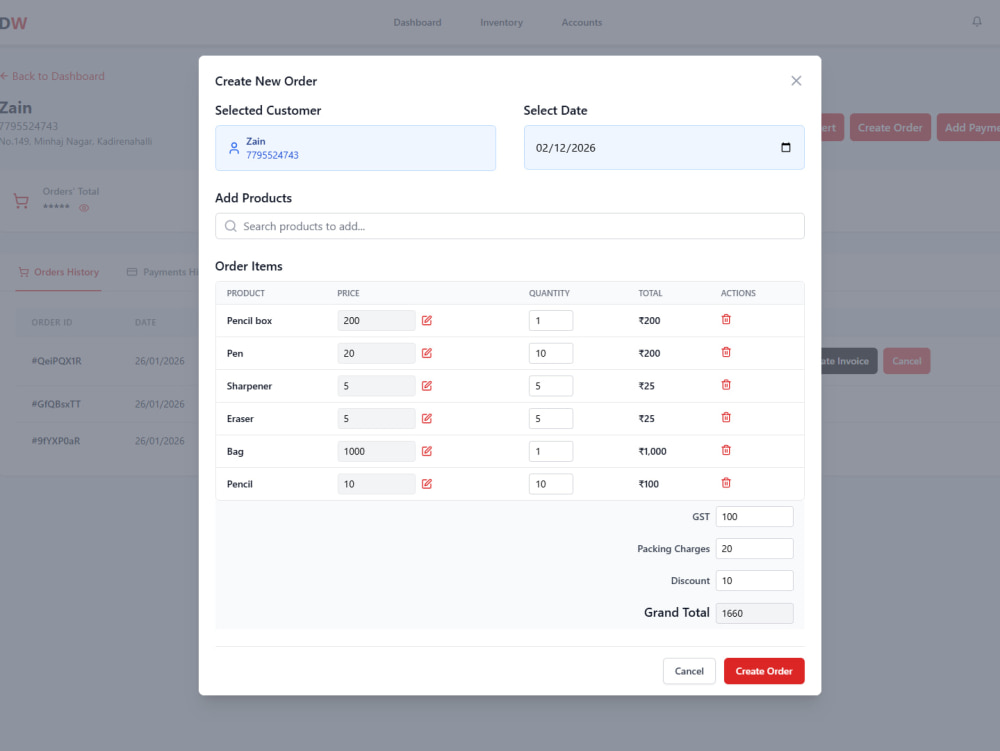Delete Bag from order items
This screenshot has width=1000, height=751.
(x=726, y=450)
